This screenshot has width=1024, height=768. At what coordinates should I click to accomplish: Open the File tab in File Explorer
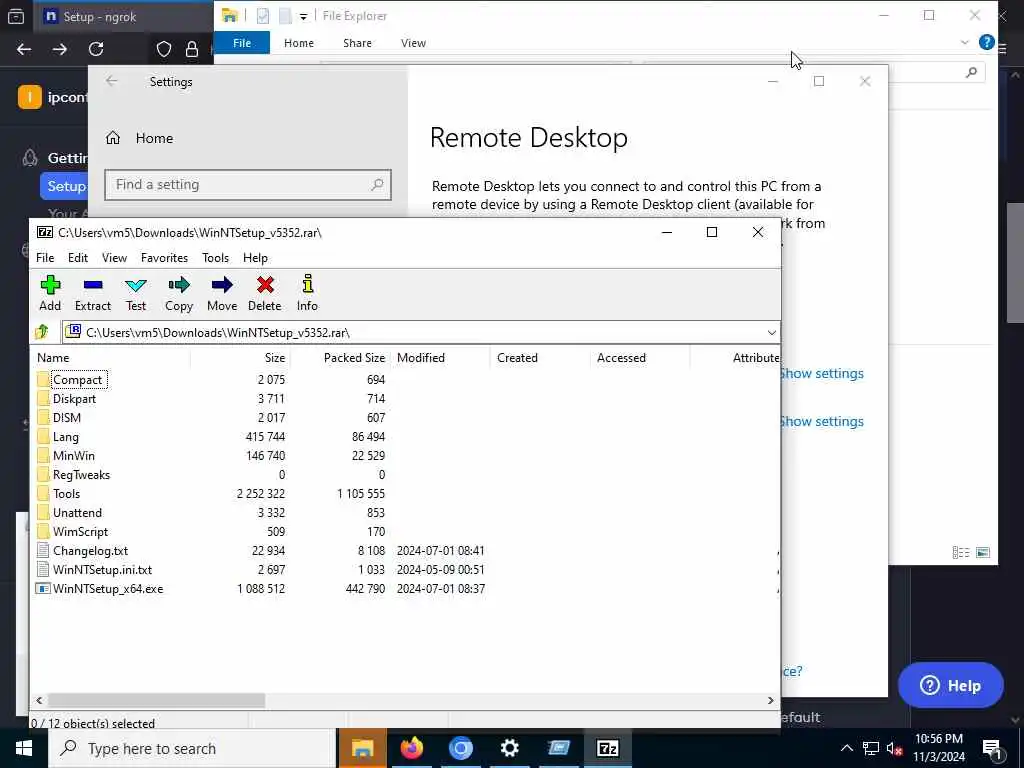(242, 42)
